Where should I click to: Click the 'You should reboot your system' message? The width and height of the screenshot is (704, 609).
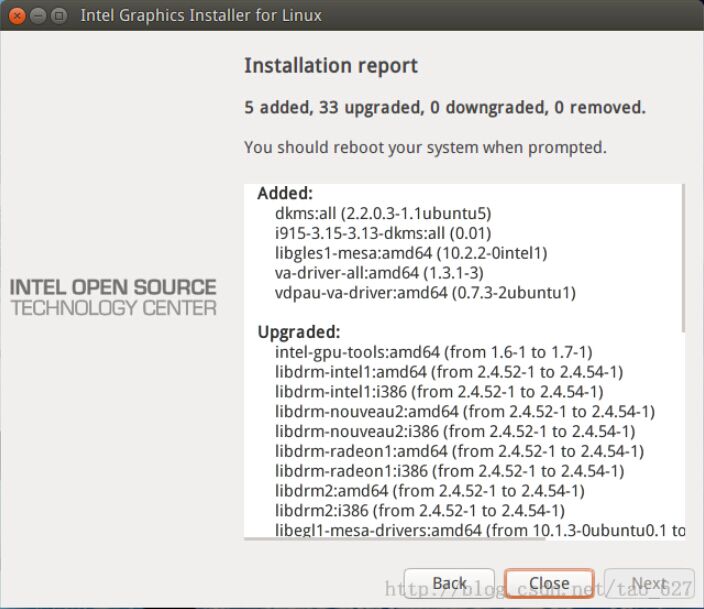pos(425,147)
